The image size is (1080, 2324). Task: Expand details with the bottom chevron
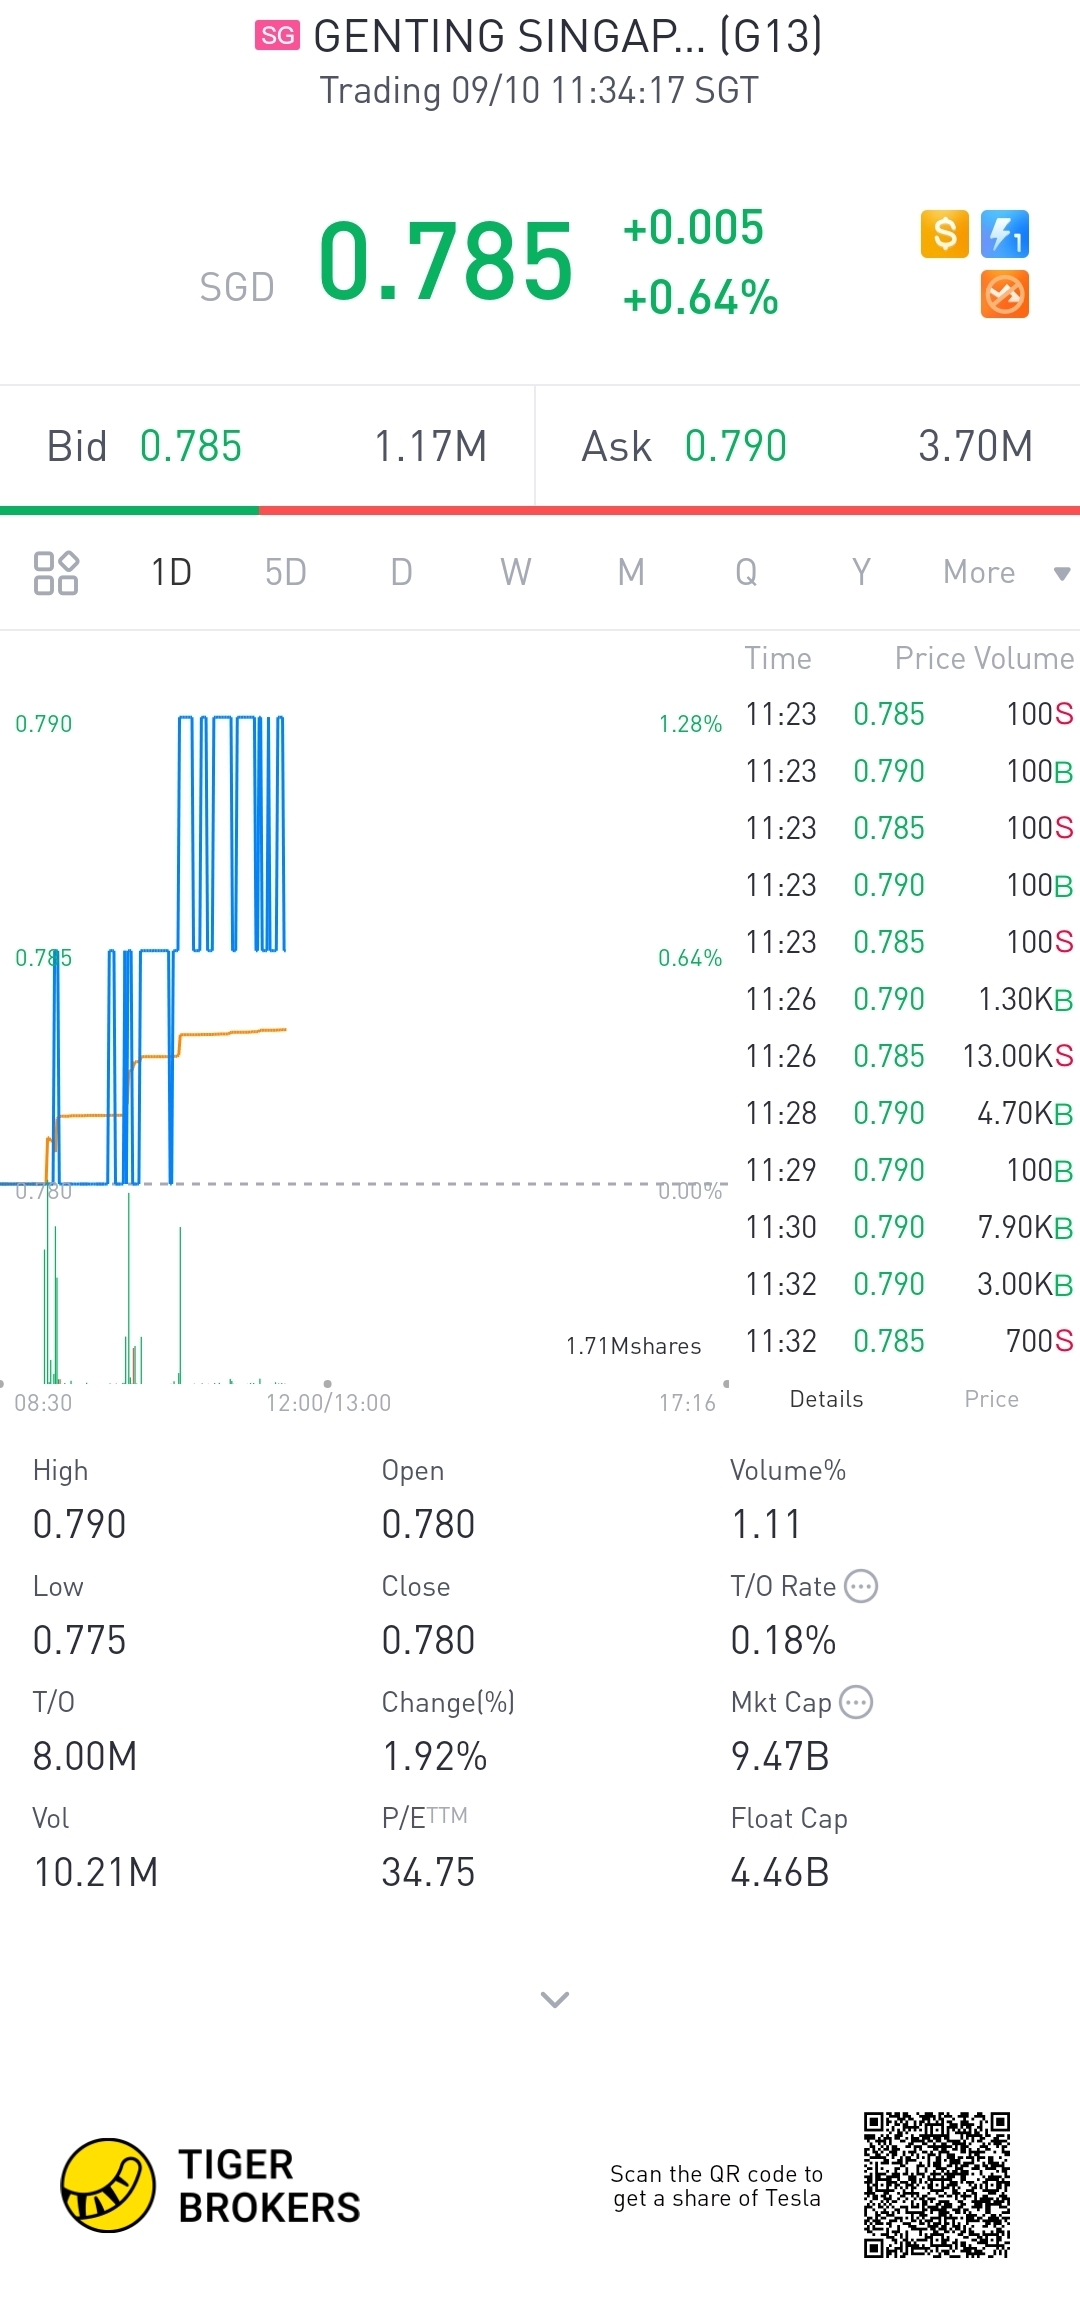554,1999
